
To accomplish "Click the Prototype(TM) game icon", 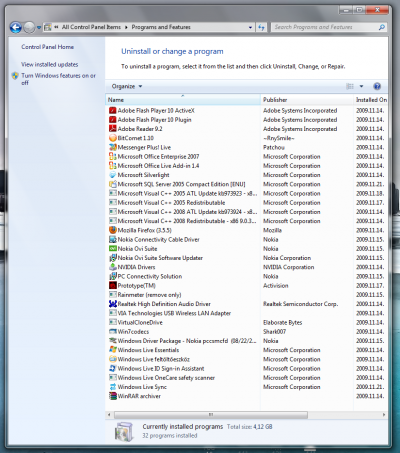I will tap(113, 286).
